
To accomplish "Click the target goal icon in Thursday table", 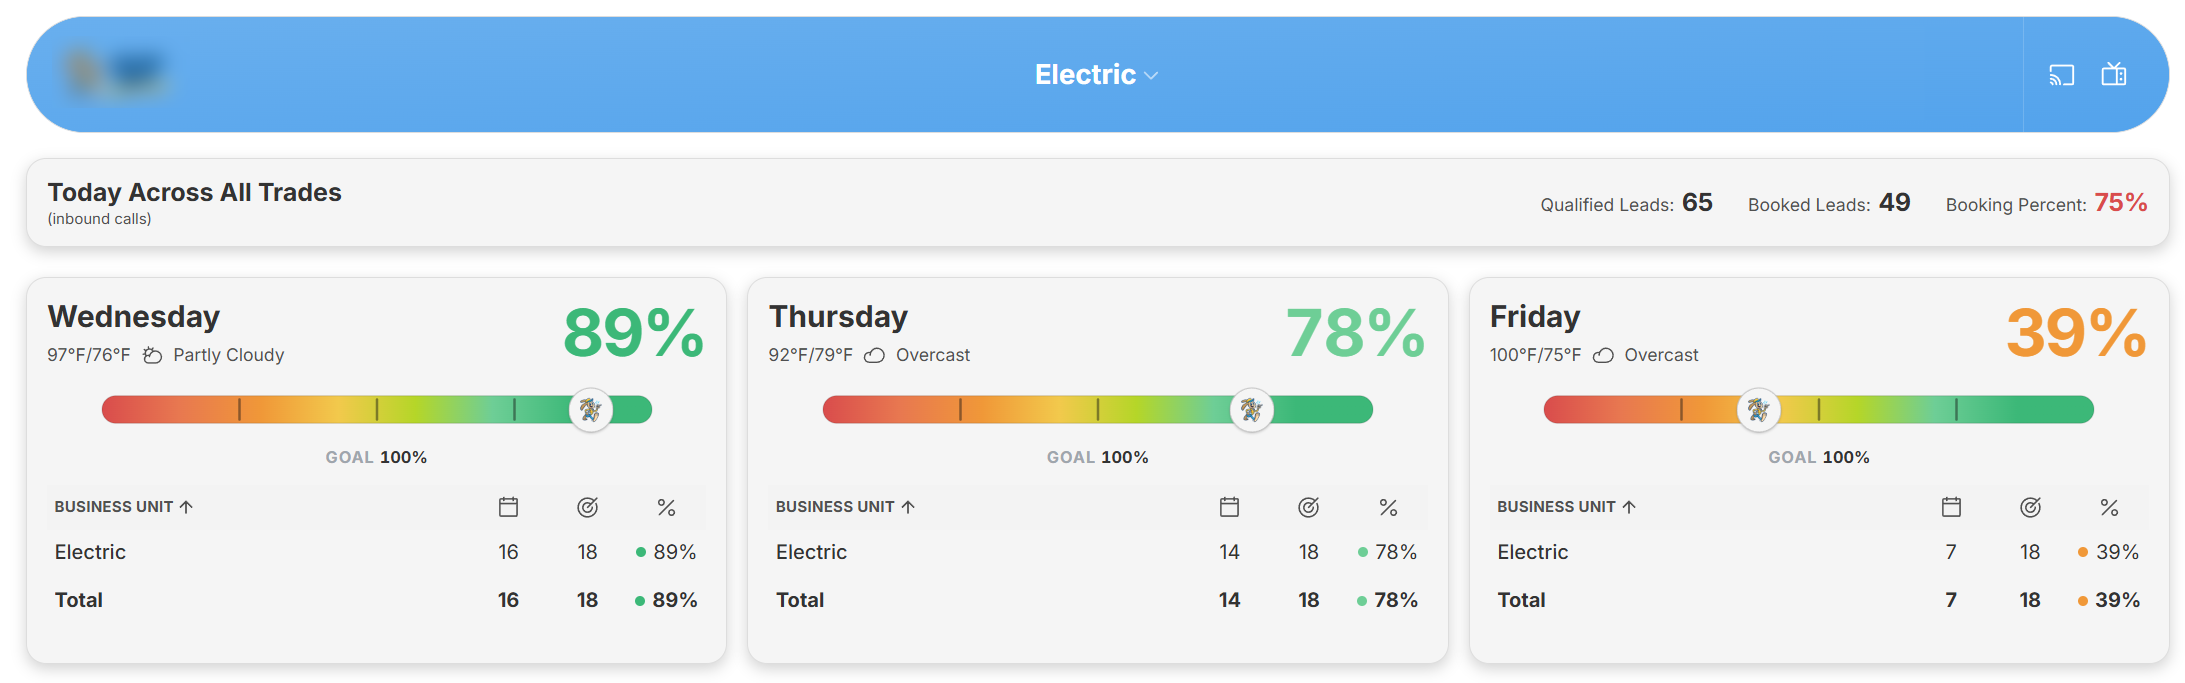I will pyautogui.click(x=1308, y=507).
